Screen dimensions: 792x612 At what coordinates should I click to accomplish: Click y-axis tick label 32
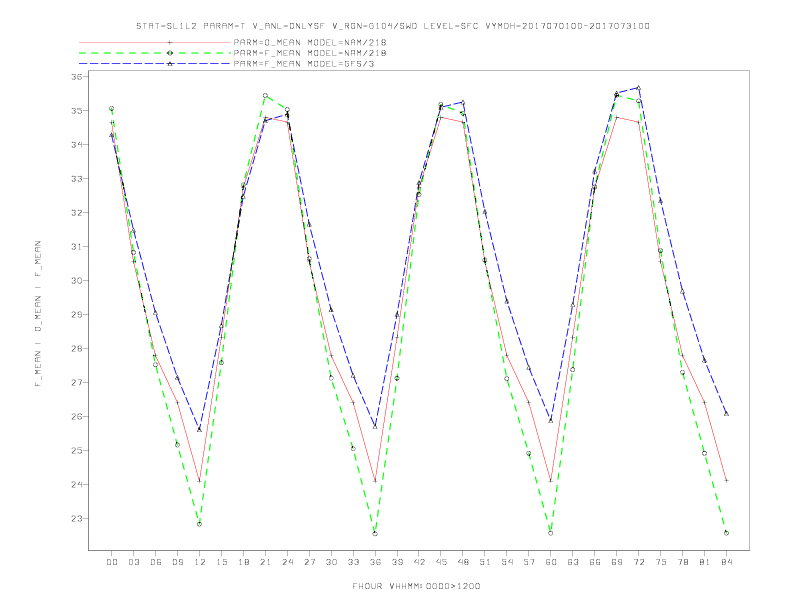[77, 213]
